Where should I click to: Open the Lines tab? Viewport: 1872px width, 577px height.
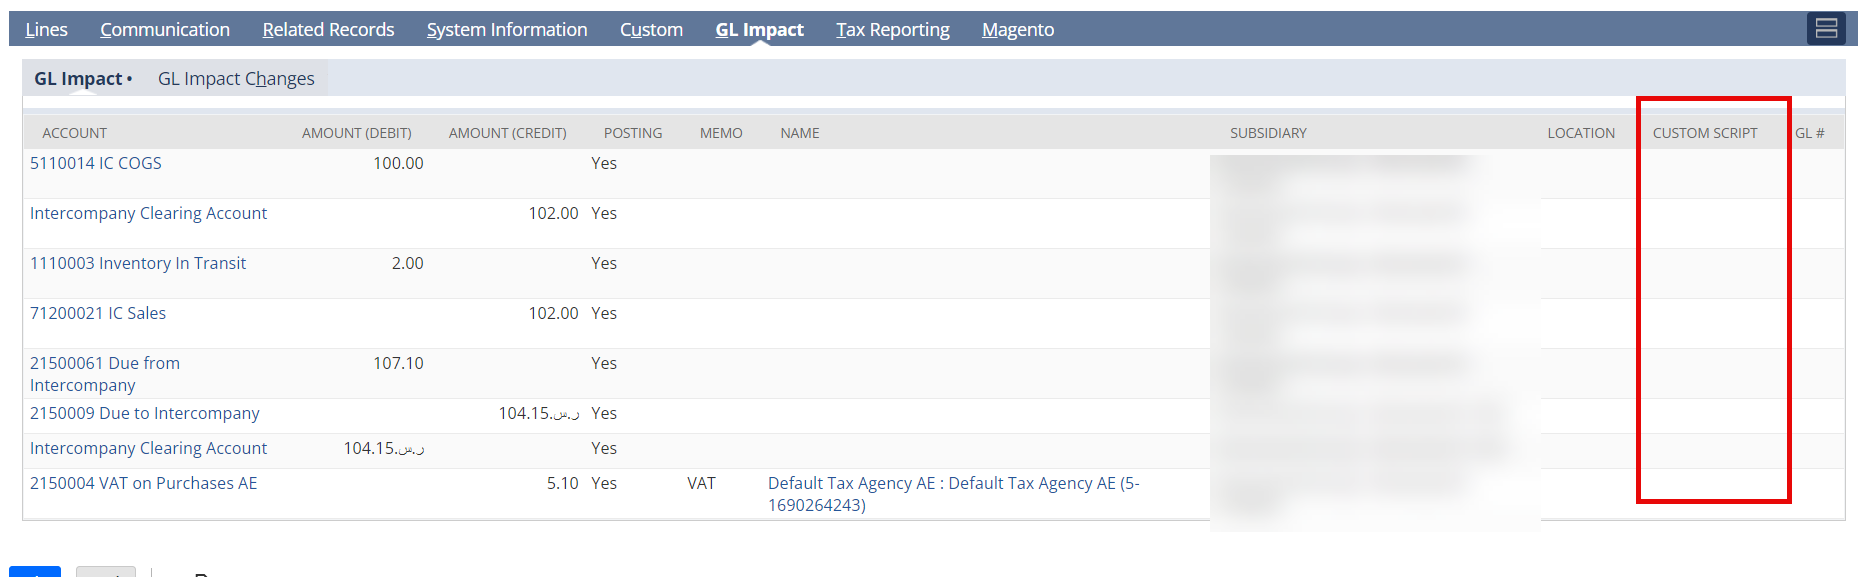(47, 30)
